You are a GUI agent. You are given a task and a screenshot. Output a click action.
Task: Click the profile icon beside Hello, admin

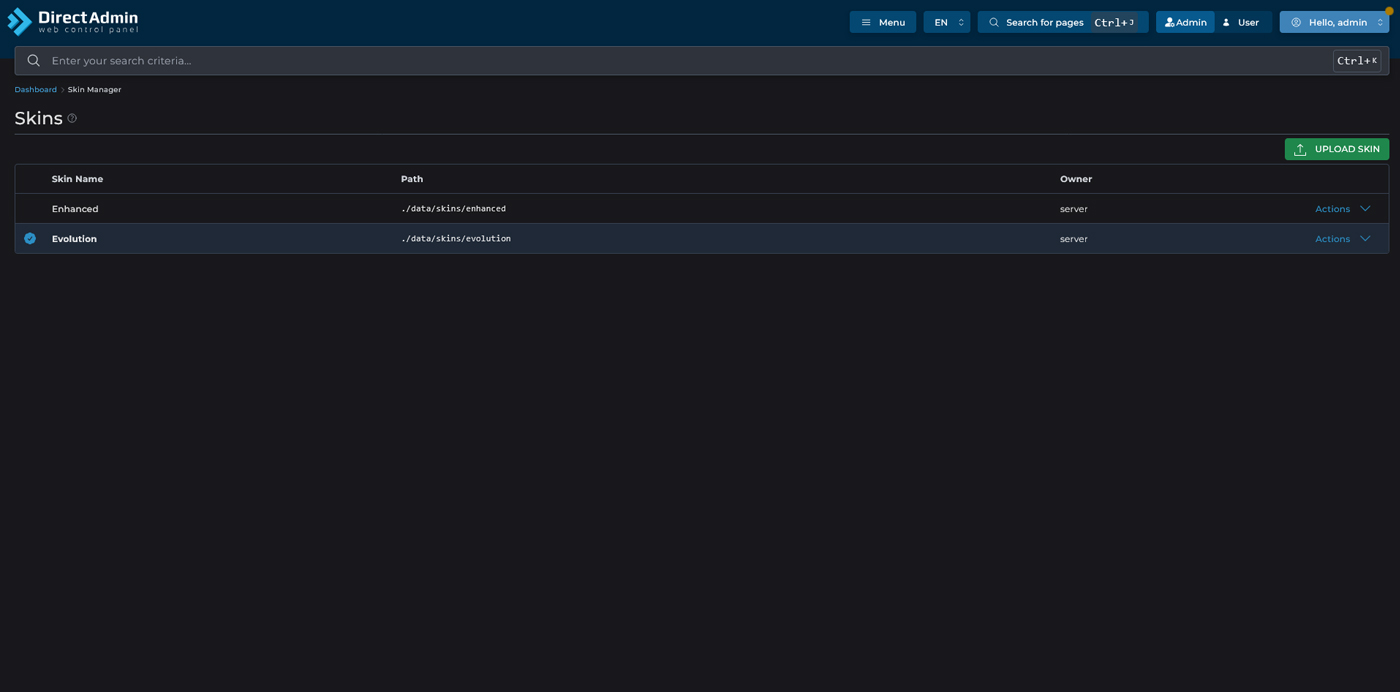(x=1295, y=21)
